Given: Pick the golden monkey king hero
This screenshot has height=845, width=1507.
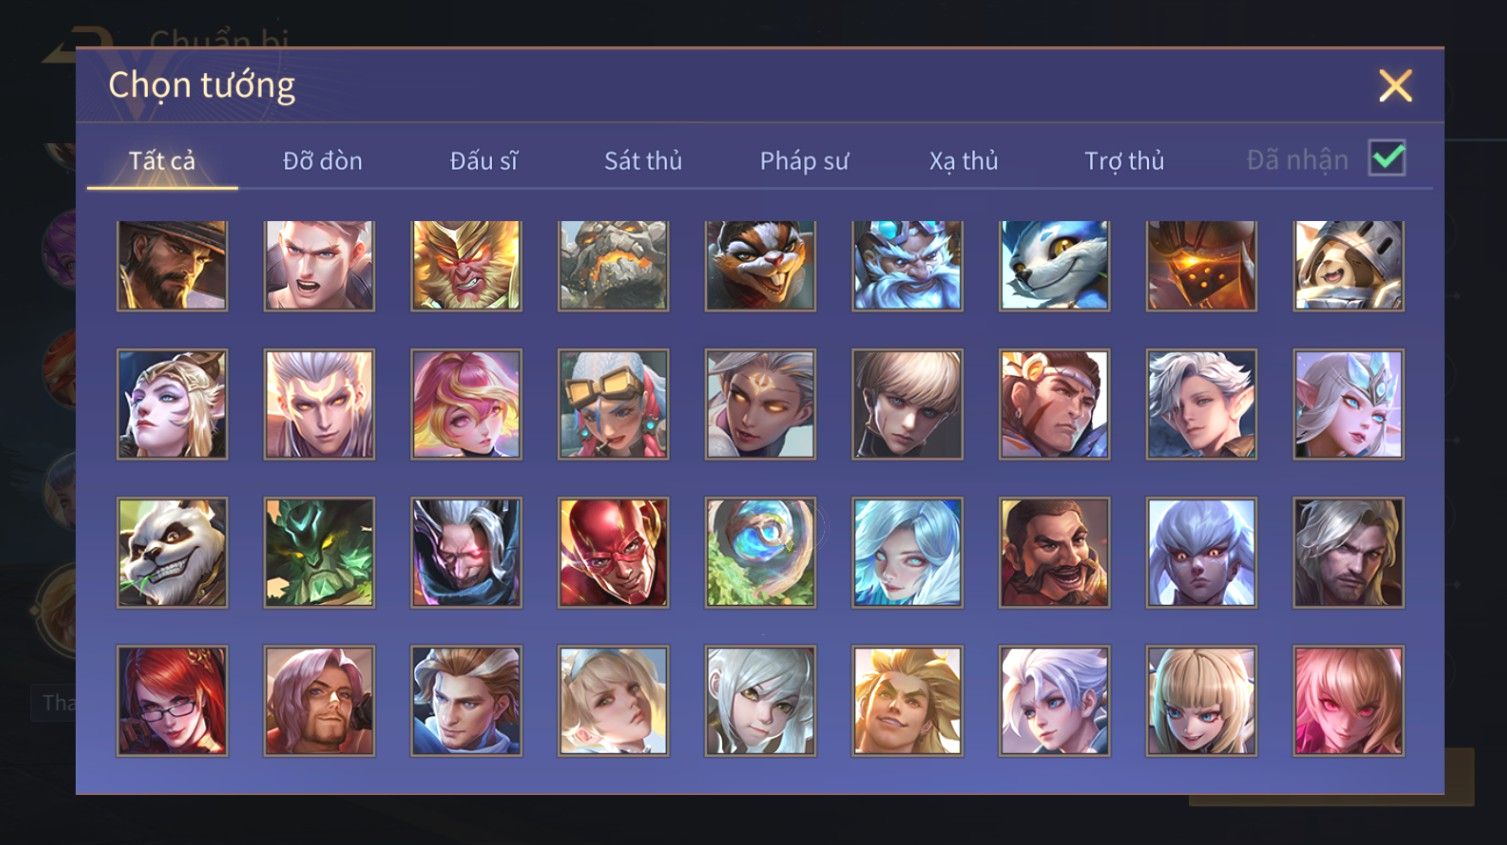Looking at the screenshot, I should (466, 265).
